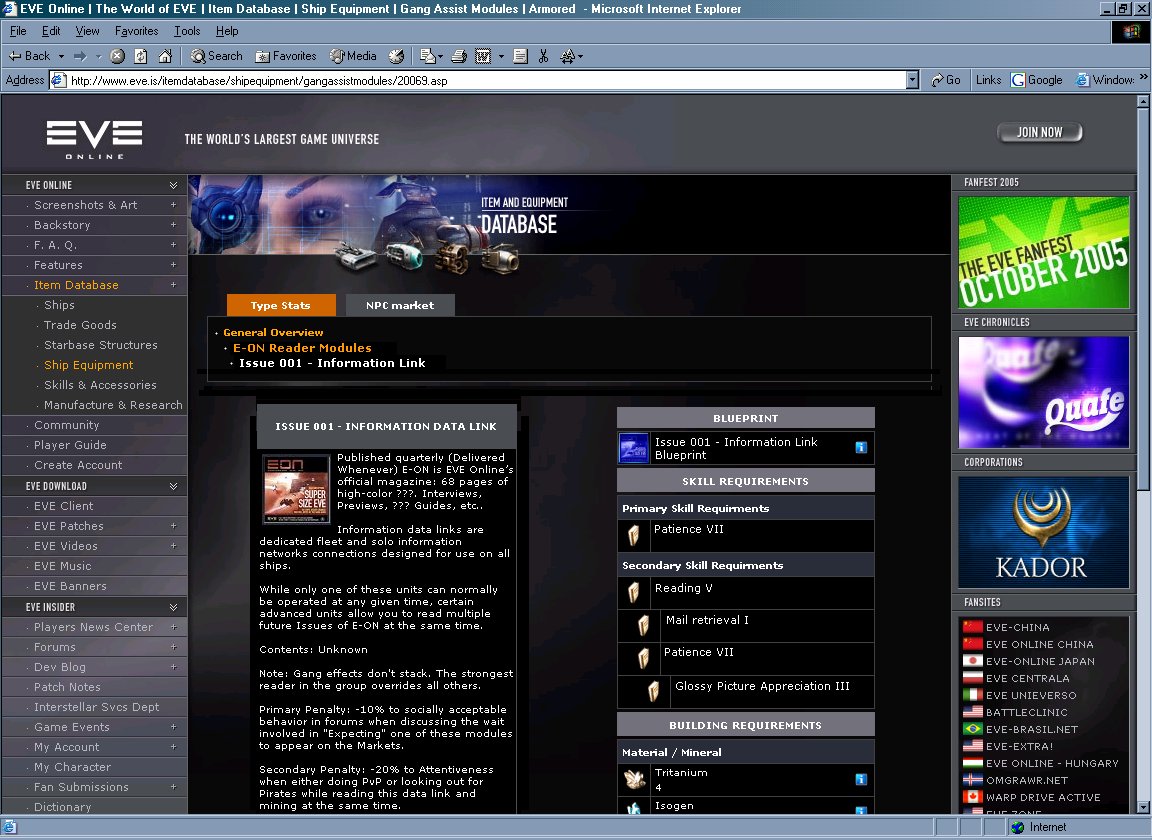This screenshot has width=1152, height=840.
Task: Open Favorites from the toolbar
Action: (x=285, y=56)
